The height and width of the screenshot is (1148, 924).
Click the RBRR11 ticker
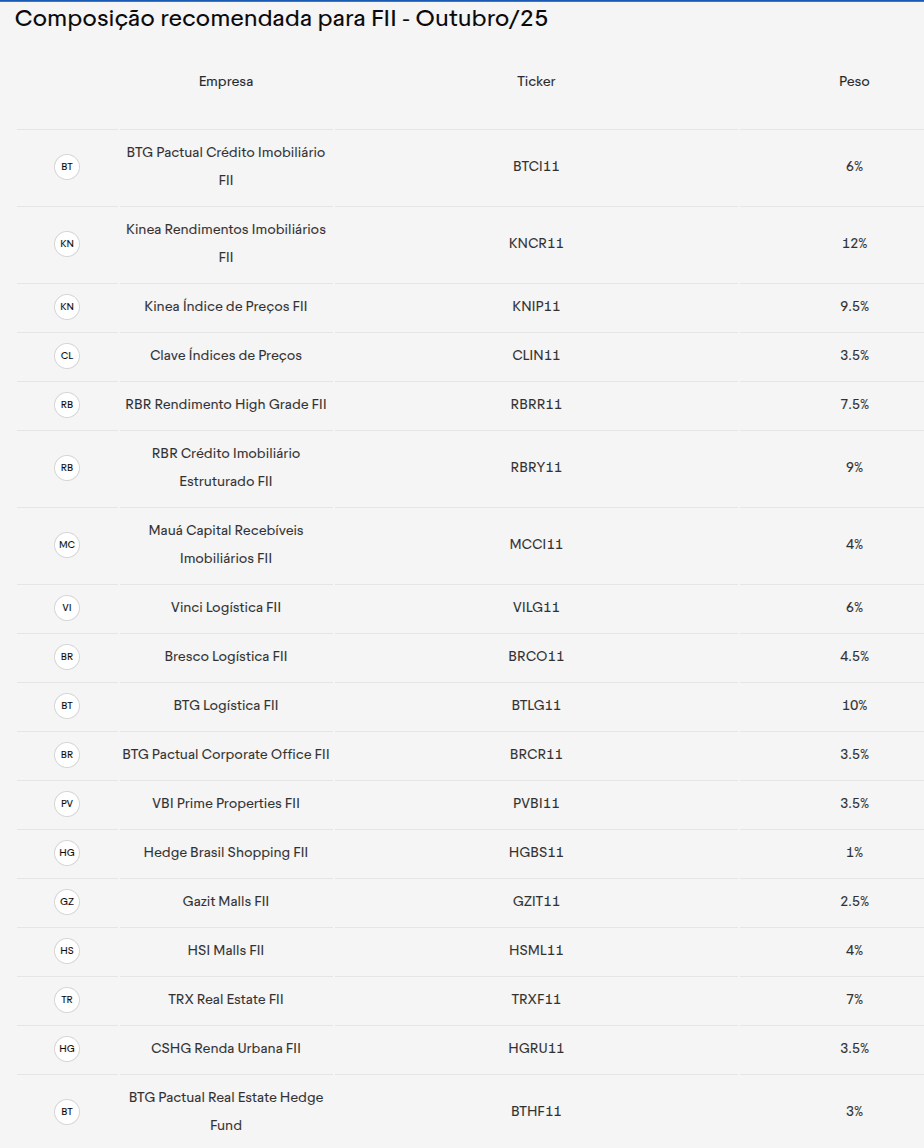tap(536, 405)
